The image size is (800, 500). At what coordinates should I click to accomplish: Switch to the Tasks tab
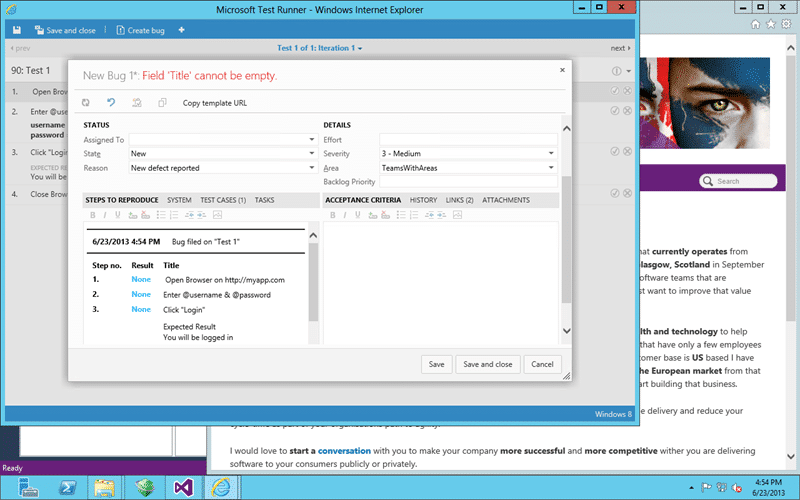[264, 200]
